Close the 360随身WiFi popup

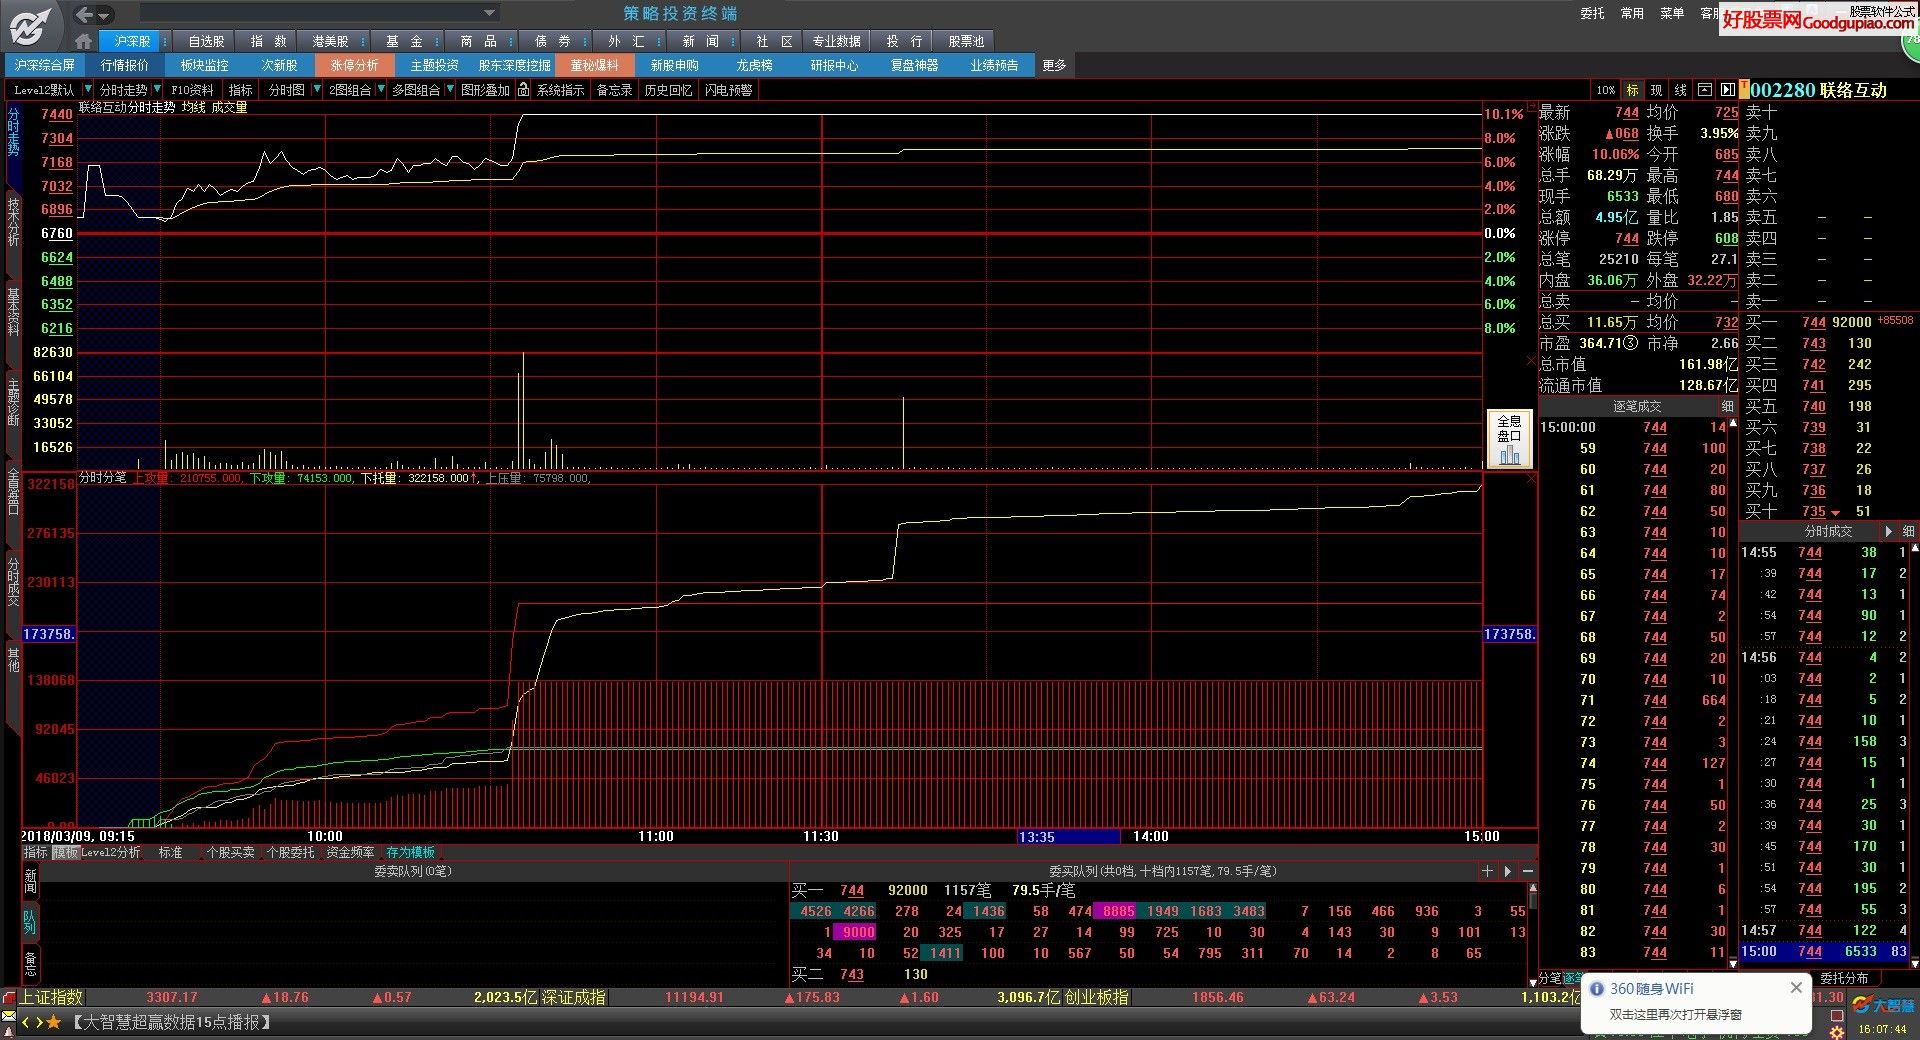pyautogui.click(x=1796, y=988)
